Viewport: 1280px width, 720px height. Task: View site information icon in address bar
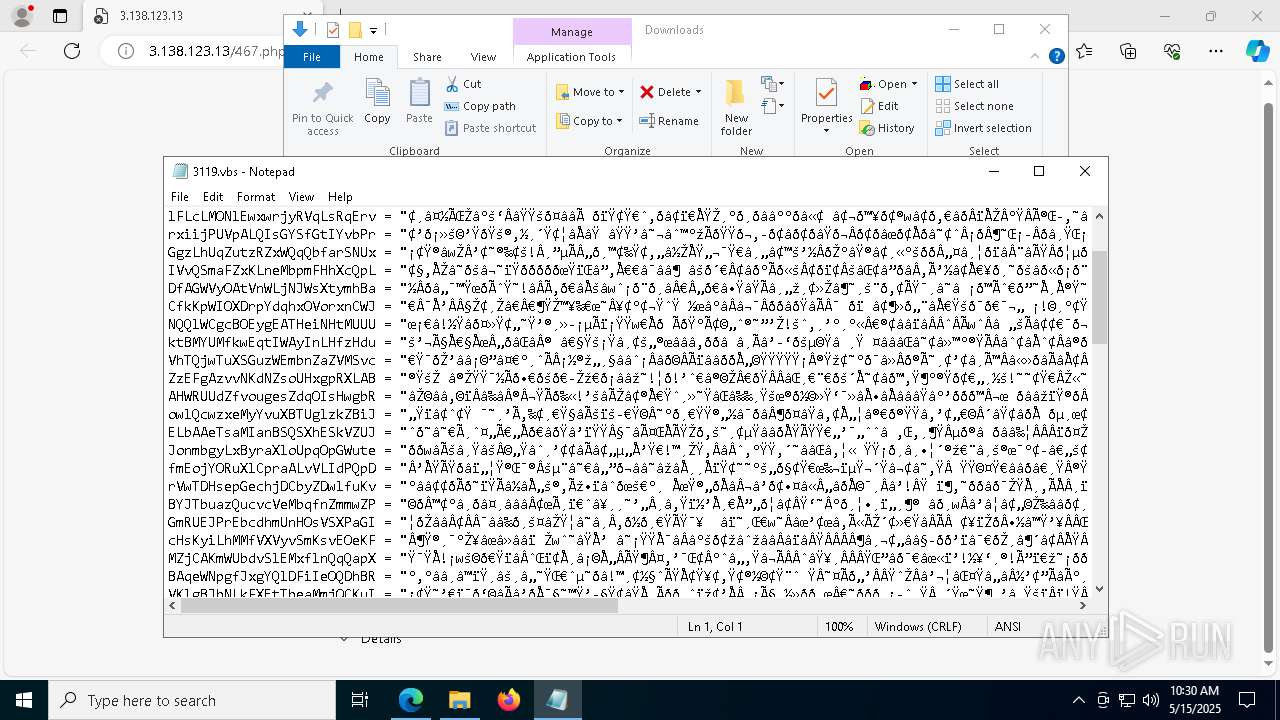coord(126,51)
